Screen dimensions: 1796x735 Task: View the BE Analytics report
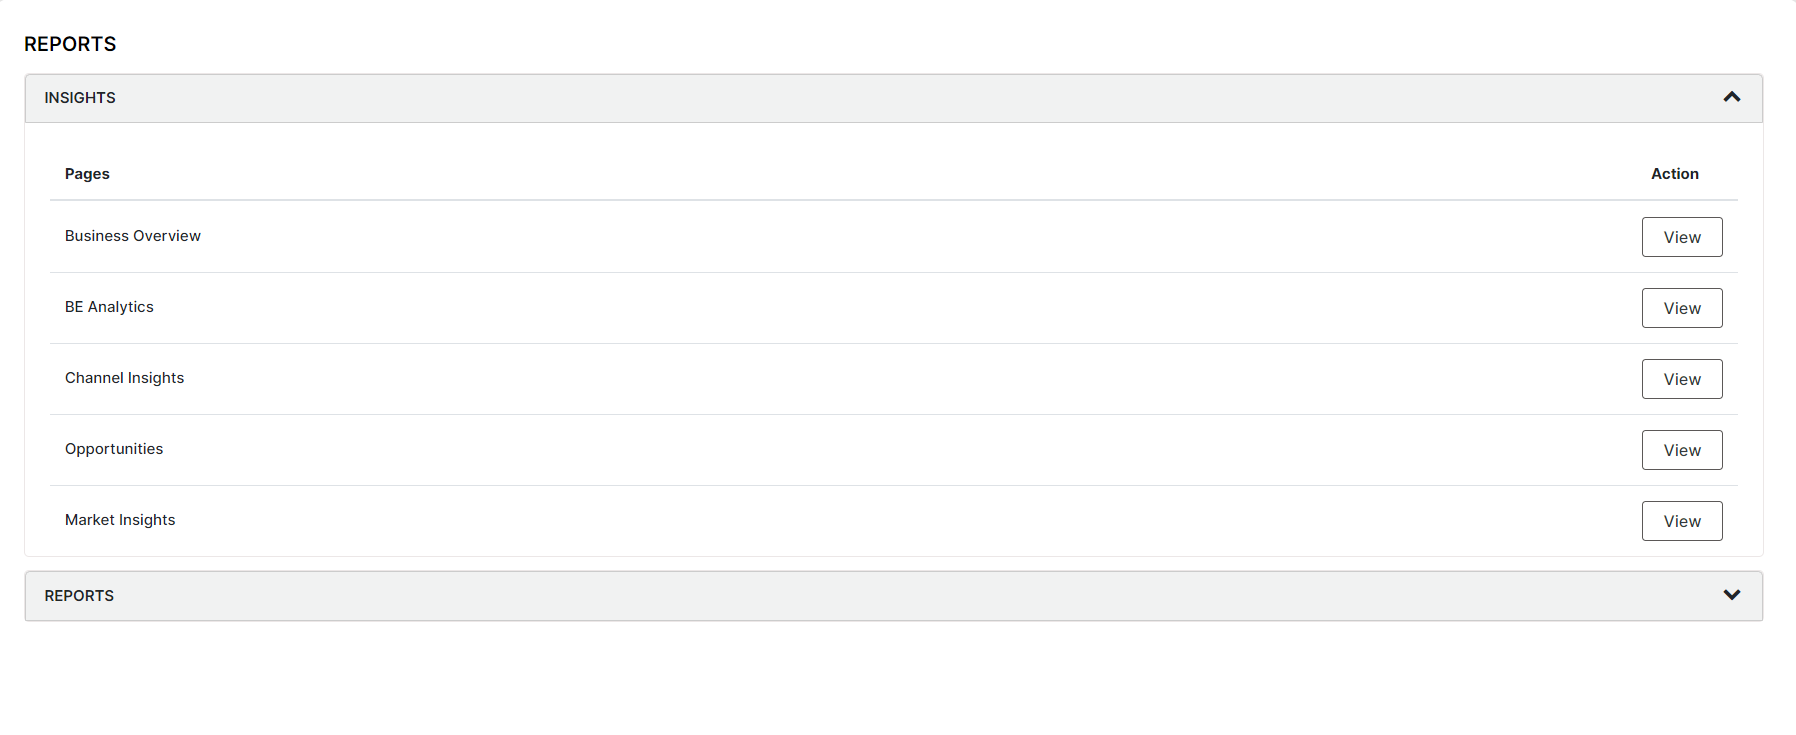1681,308
